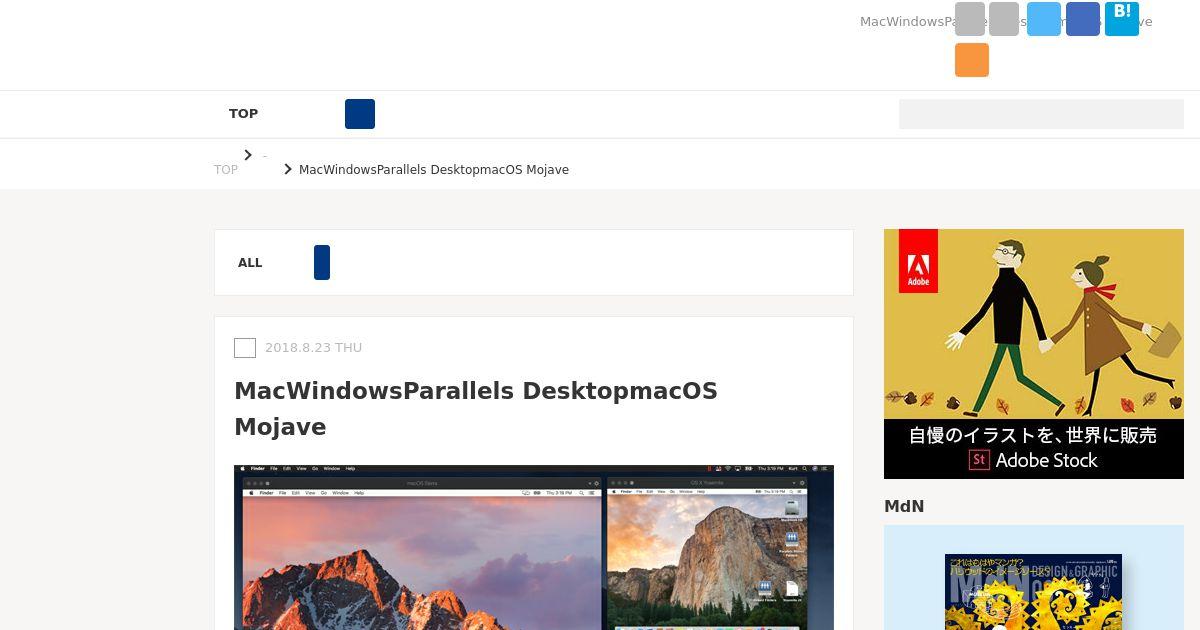This screenshot has height=630, width=1200.
Task: Click the gray button directly above the orange button
Action: (970, 19)
